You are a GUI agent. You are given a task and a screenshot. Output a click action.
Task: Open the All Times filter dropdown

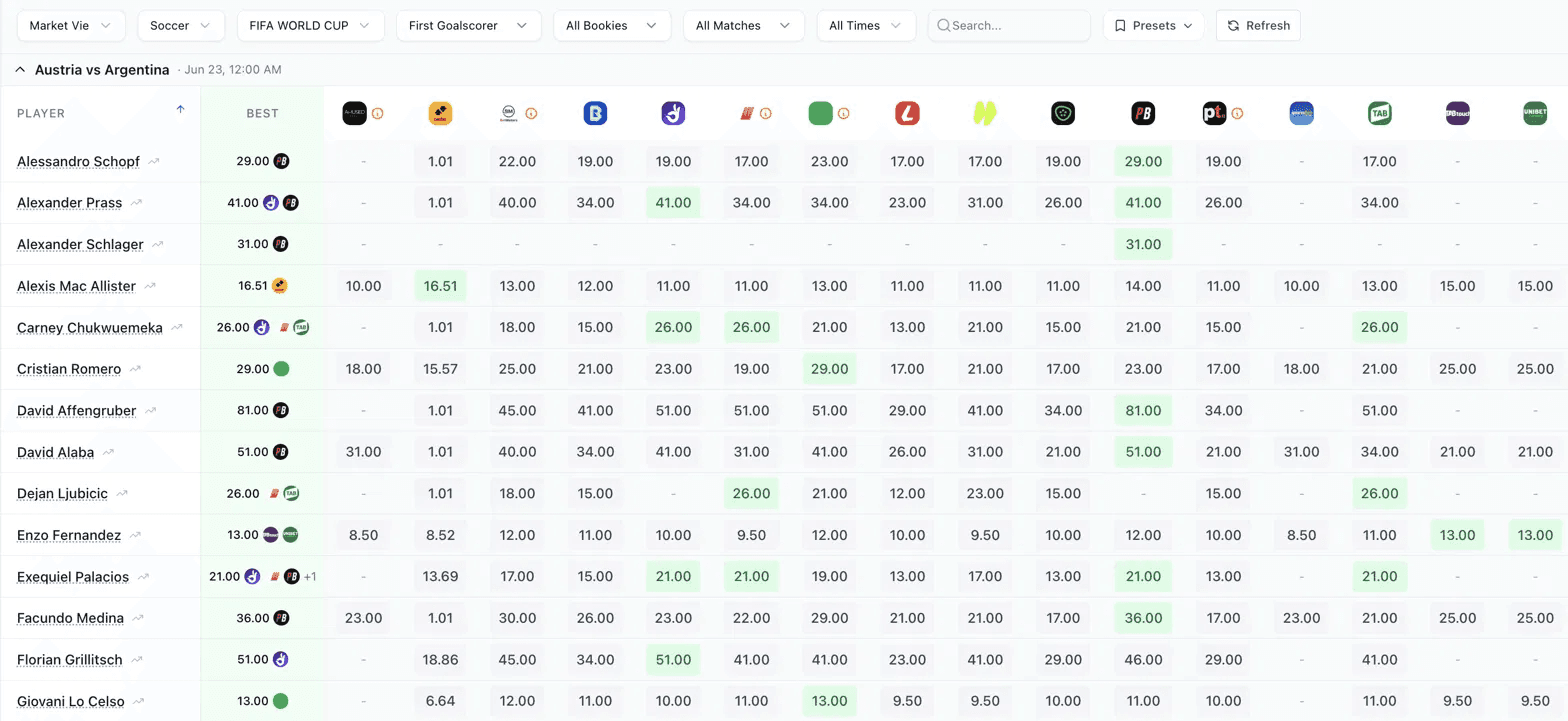pos(866,26)
